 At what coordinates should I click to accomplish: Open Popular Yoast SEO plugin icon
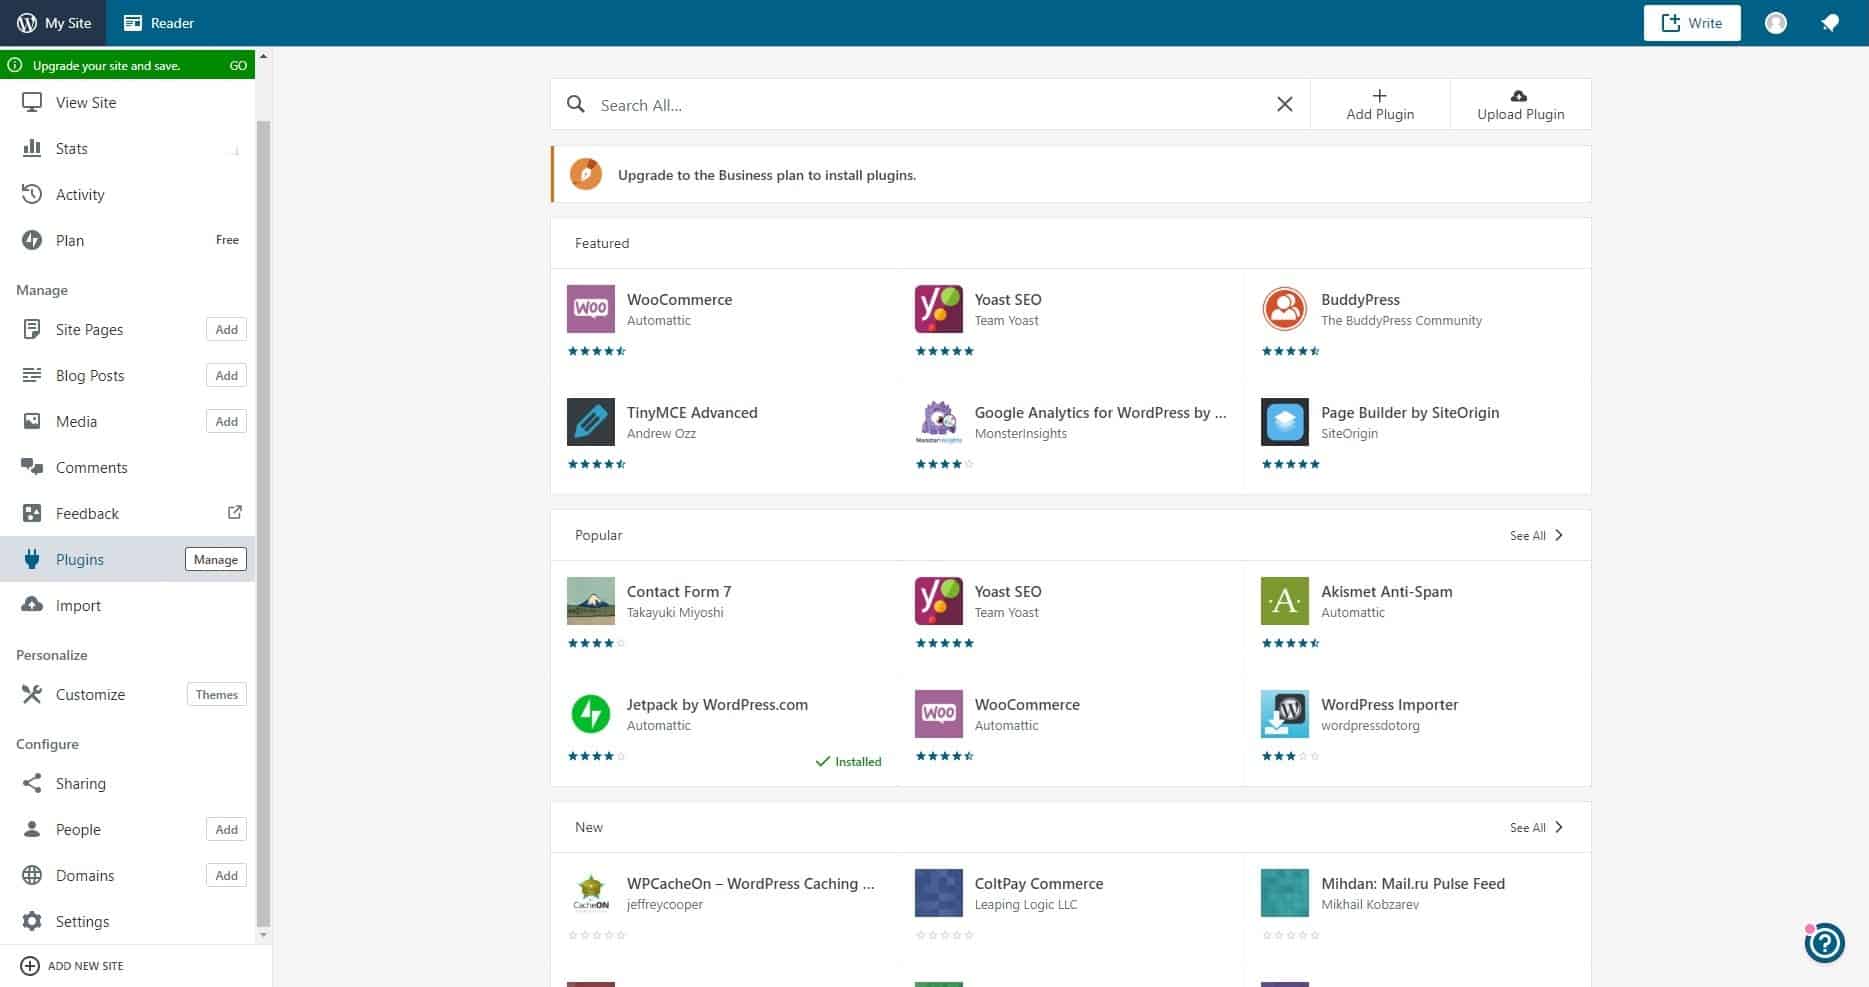coord(939,601)
